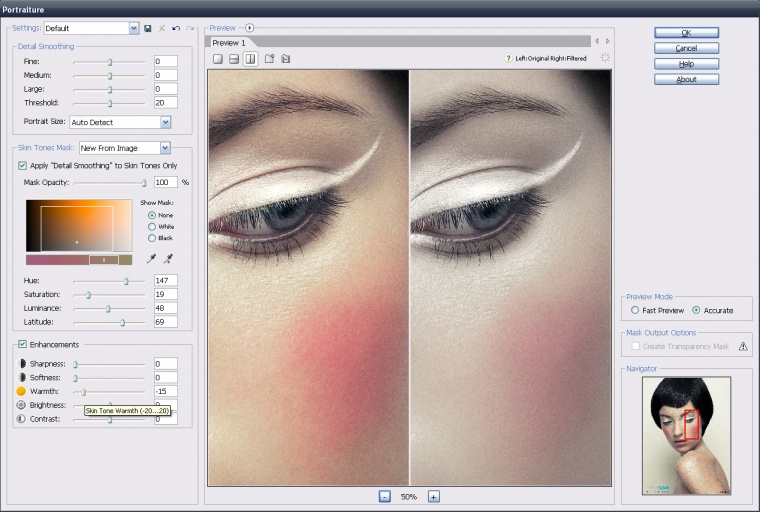Select horizontal split preview layout
This screenshot has width=760, height=512.
[x=234, y=59]
